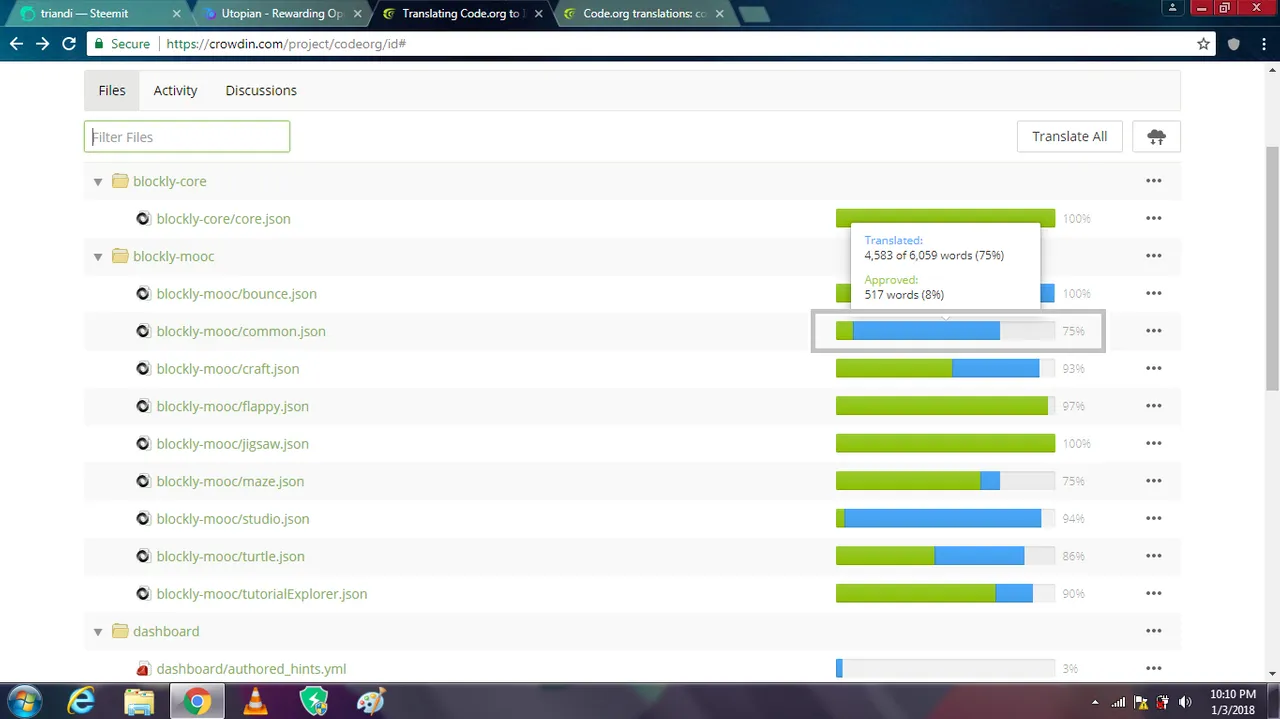This screenshot has width=1280, height=719.
Task: Reload the page in Chrome
Action: click(69, 44)
